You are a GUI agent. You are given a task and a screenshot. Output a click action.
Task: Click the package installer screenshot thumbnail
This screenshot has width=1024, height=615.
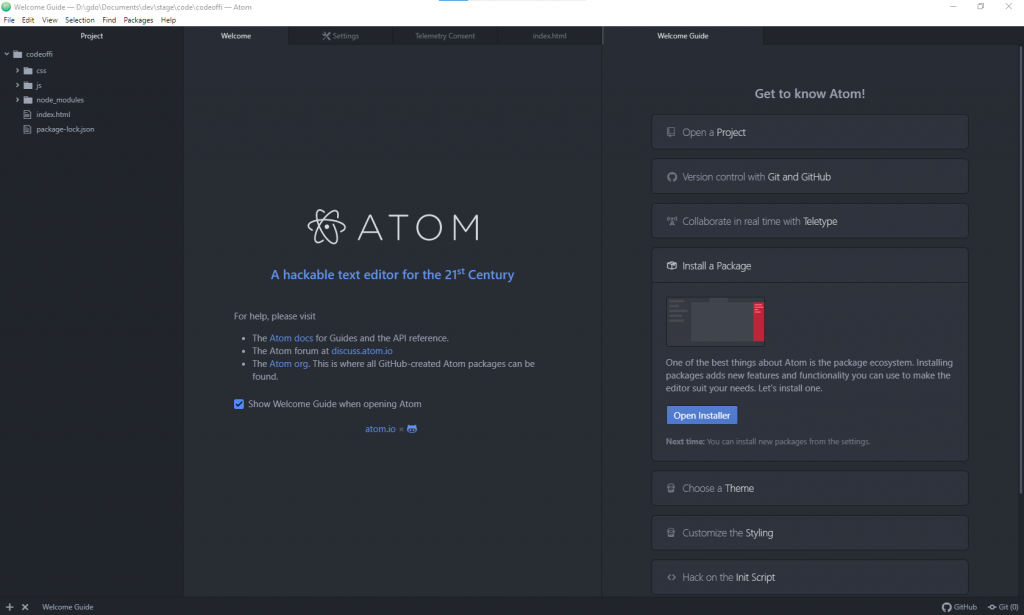[715, 321]
